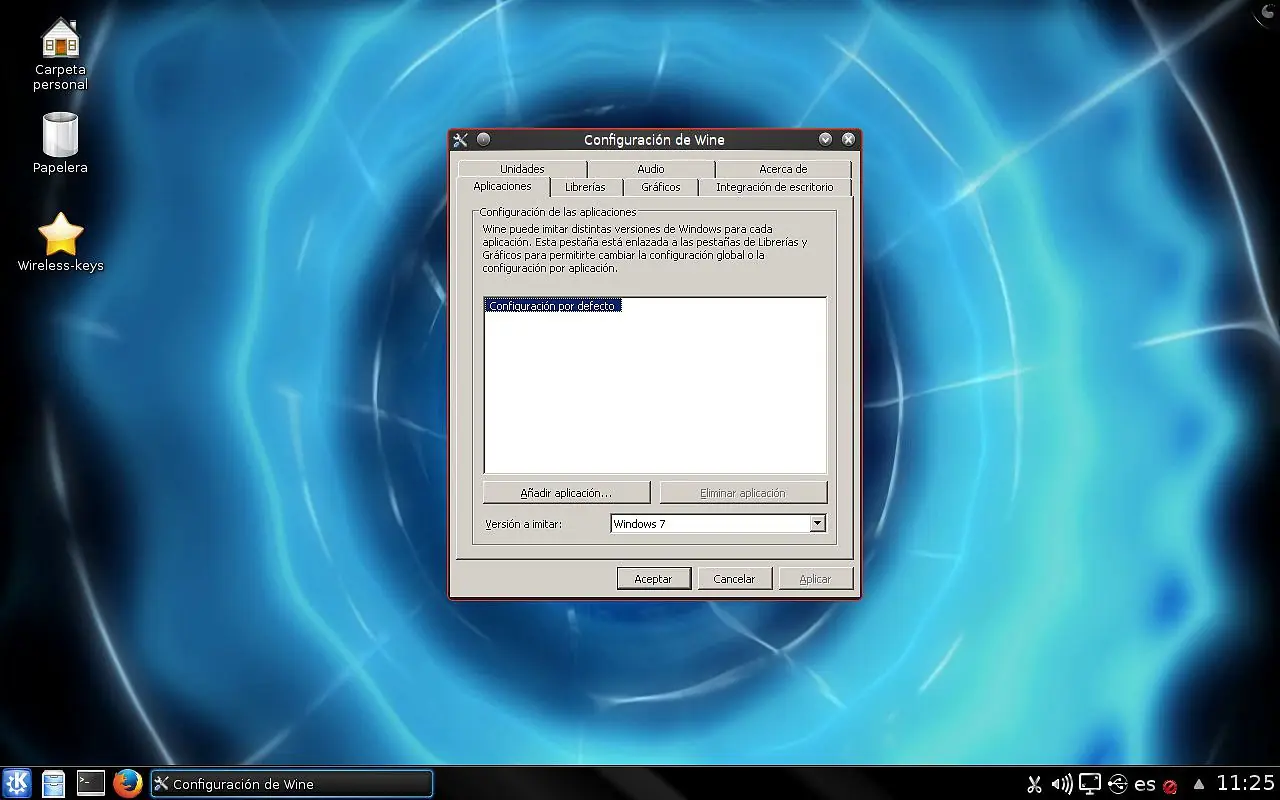Select the Aplicaciones tab

coord(502,187)
